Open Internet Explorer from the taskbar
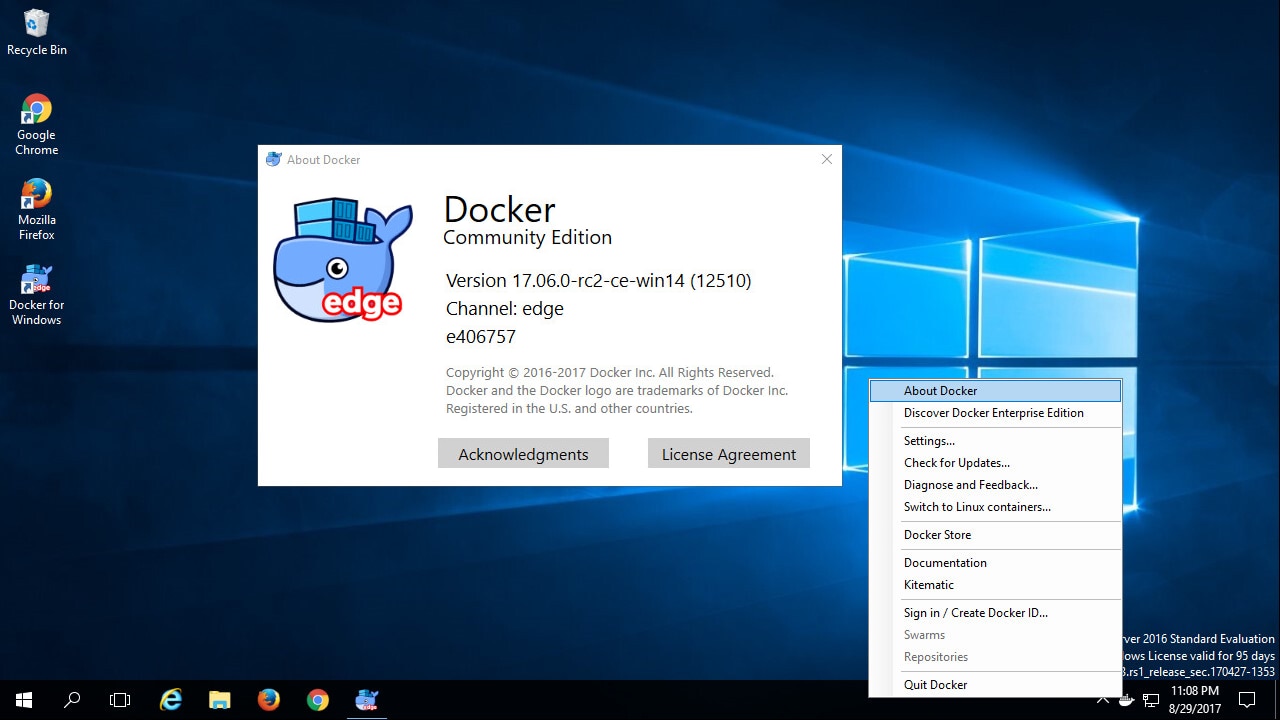This screenshot has width=1280, height=720. click(x=170, y=699)
